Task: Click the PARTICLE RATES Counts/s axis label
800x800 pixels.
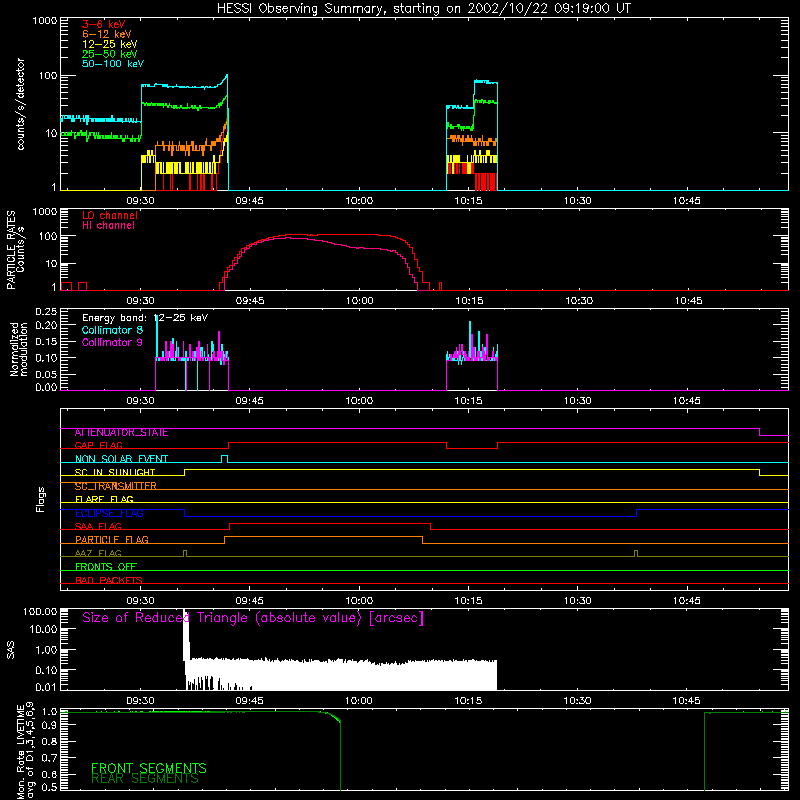Action: [x=15, y=250]
